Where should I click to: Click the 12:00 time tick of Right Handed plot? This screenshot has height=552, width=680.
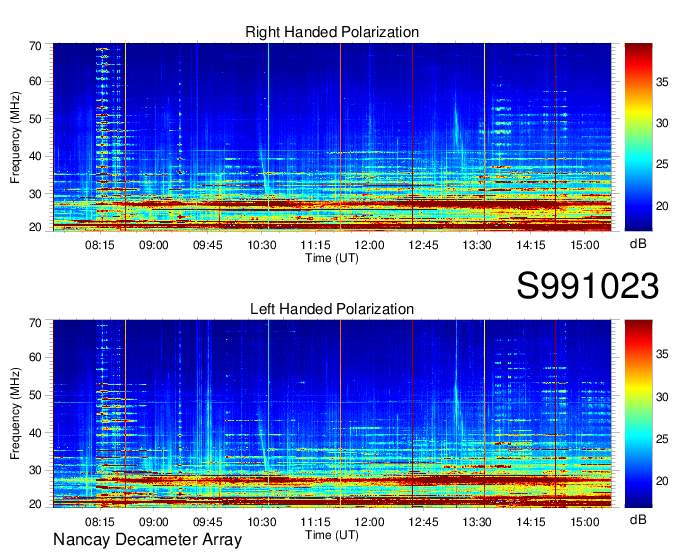pyautogui.click(x=369, y=245)
